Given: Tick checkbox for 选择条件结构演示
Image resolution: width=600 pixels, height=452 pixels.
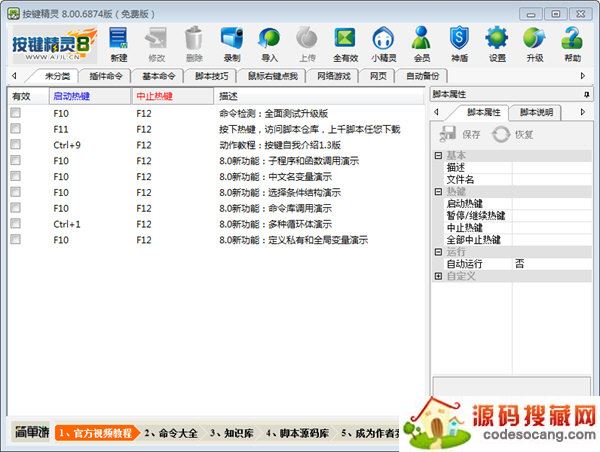Looking at the screenshot, I should point(16,192).
